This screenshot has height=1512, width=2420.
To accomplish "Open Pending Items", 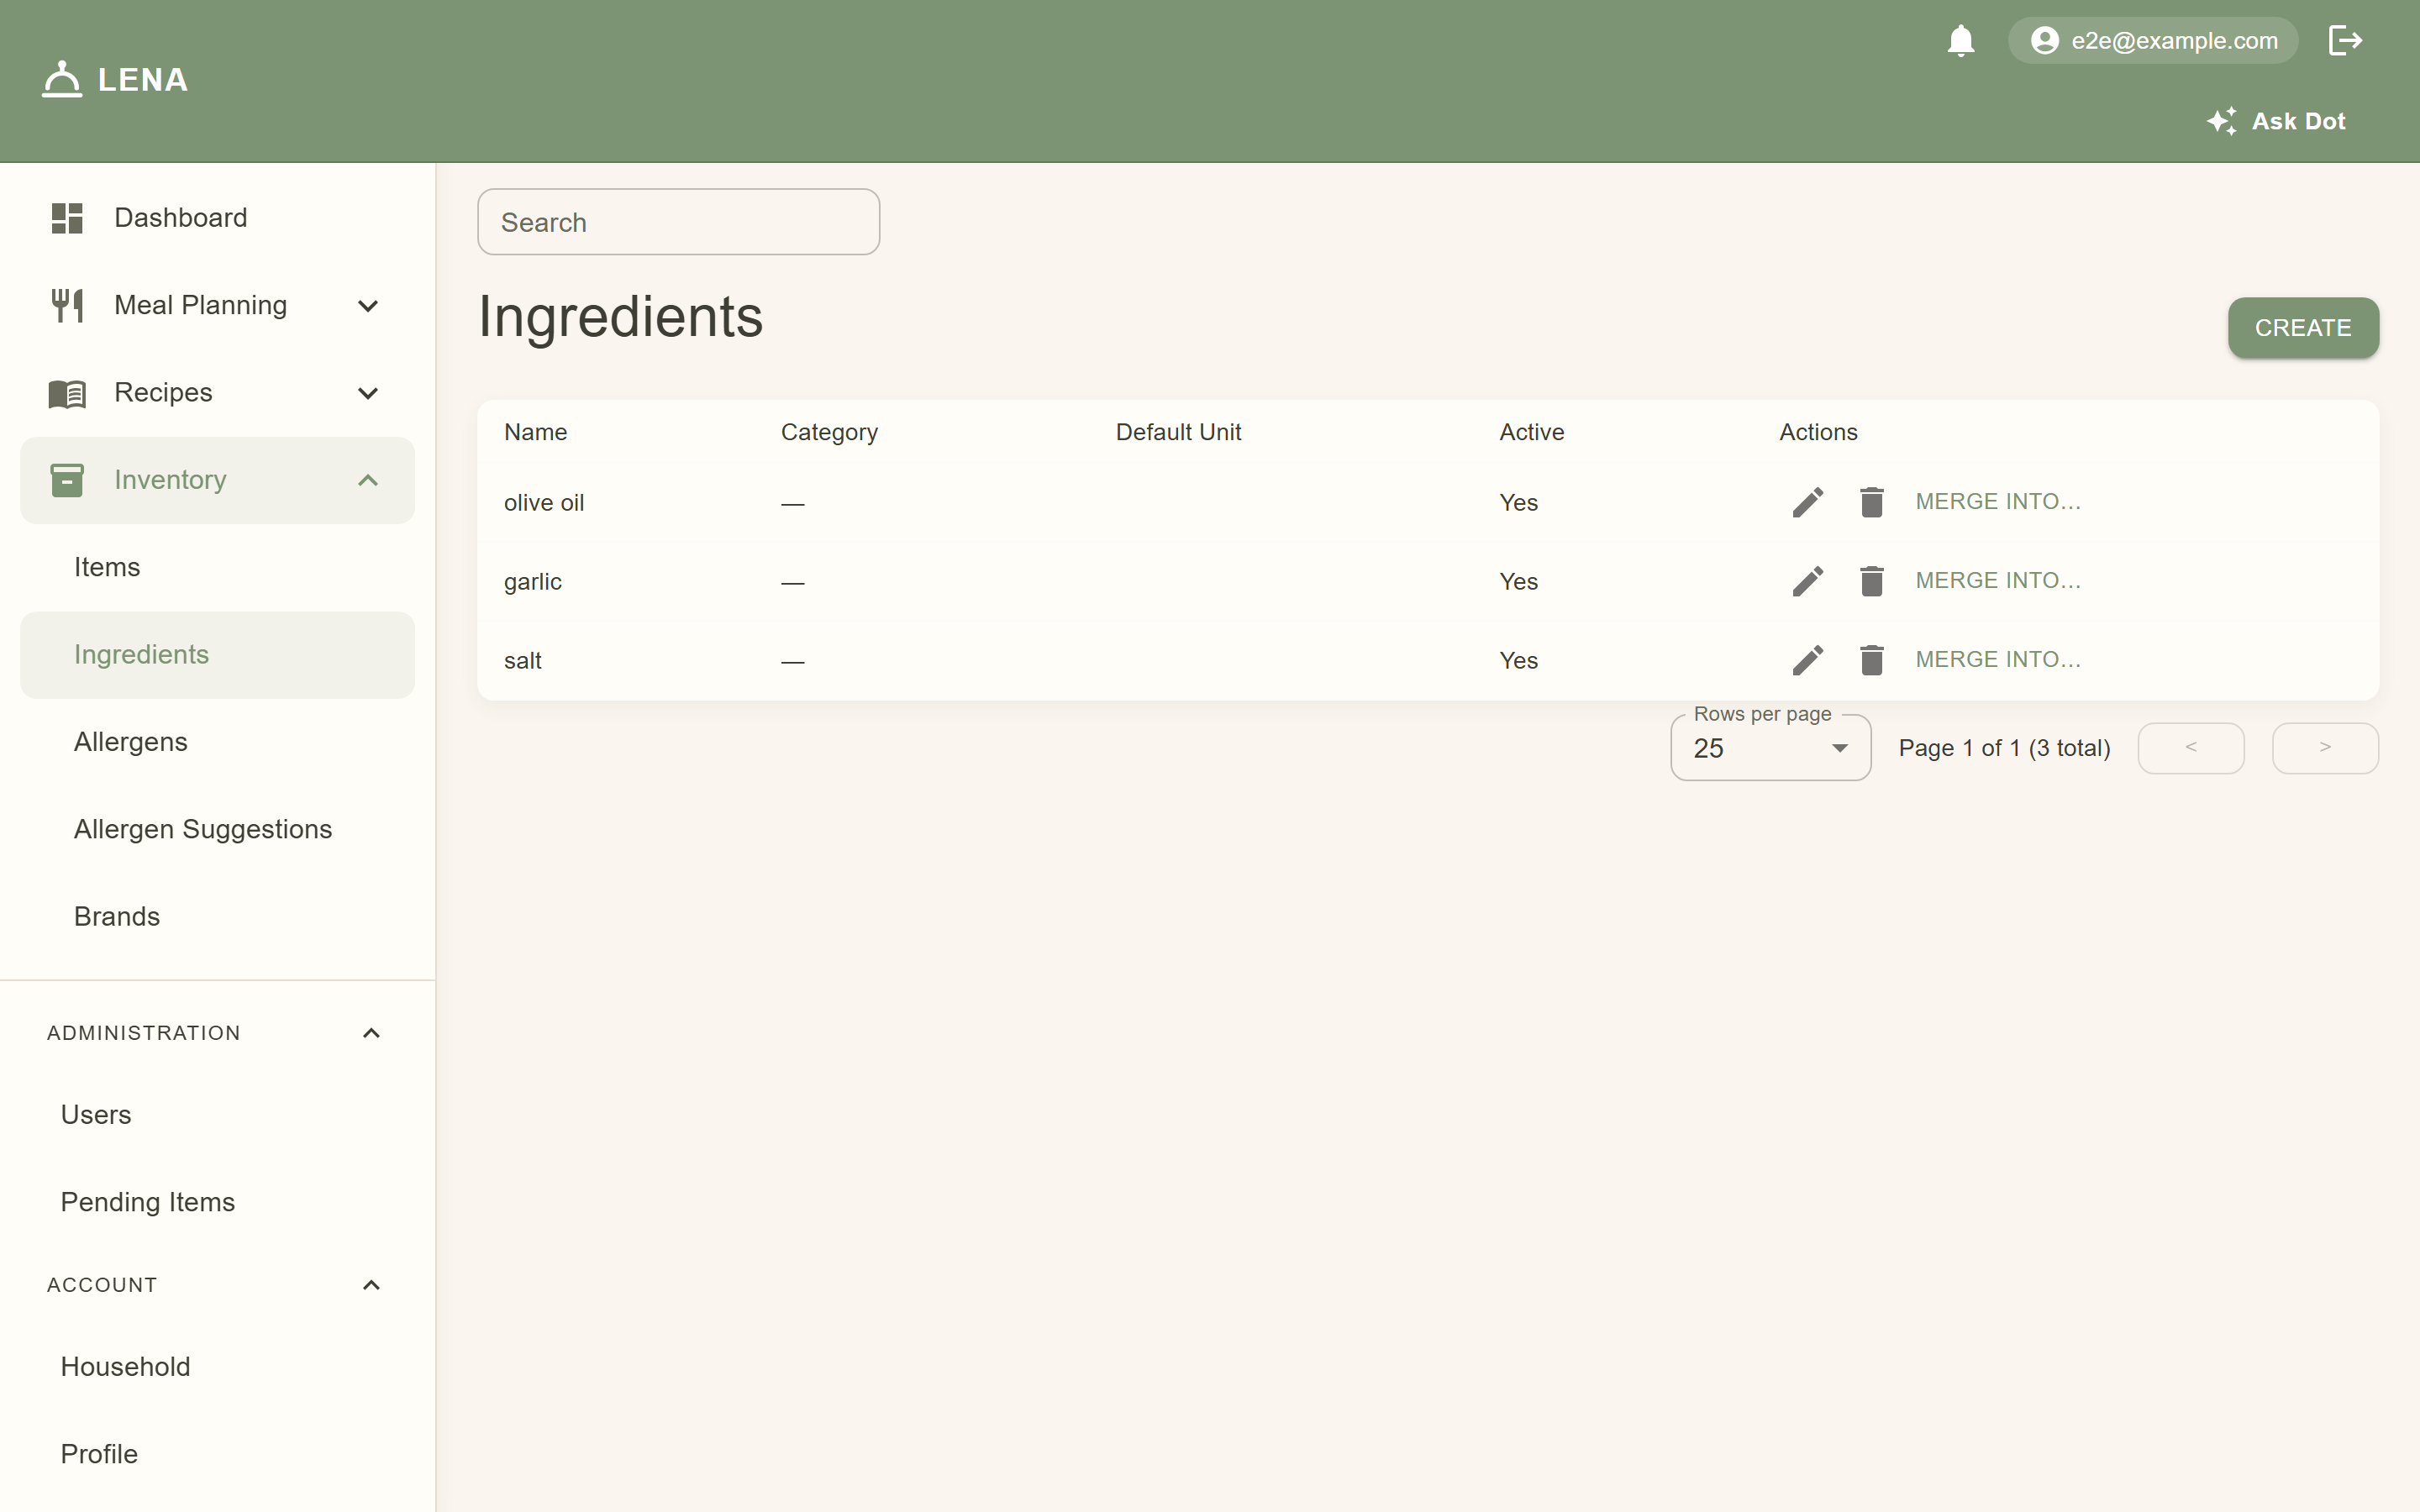I will pos(217,1202).
